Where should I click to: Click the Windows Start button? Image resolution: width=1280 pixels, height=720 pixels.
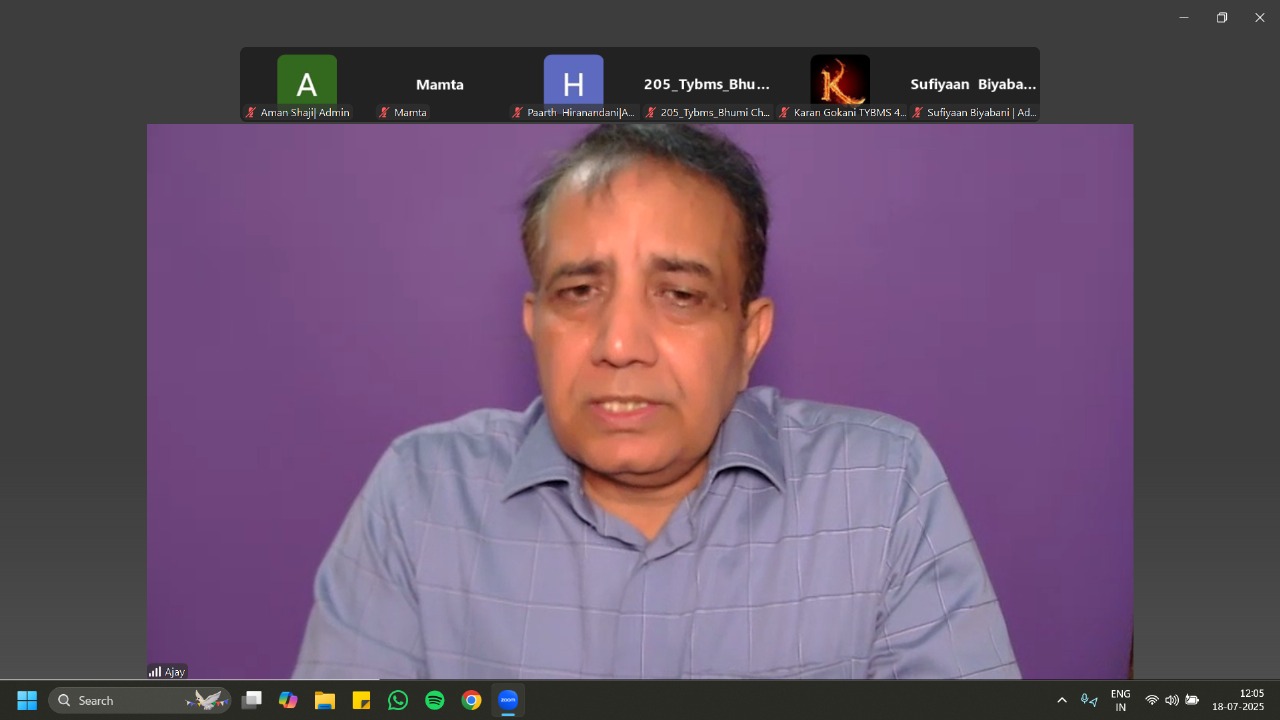27,700
